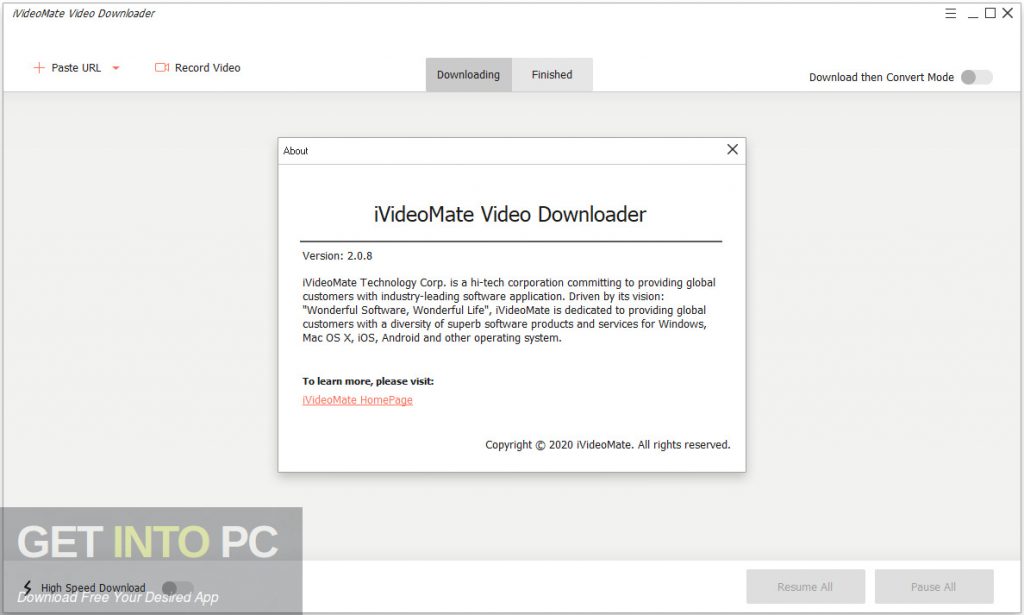Image resolution: width=1024 pixels, height=615 pixels.
Task: Switch to the Downloading tab
Action: coord(468,74)
